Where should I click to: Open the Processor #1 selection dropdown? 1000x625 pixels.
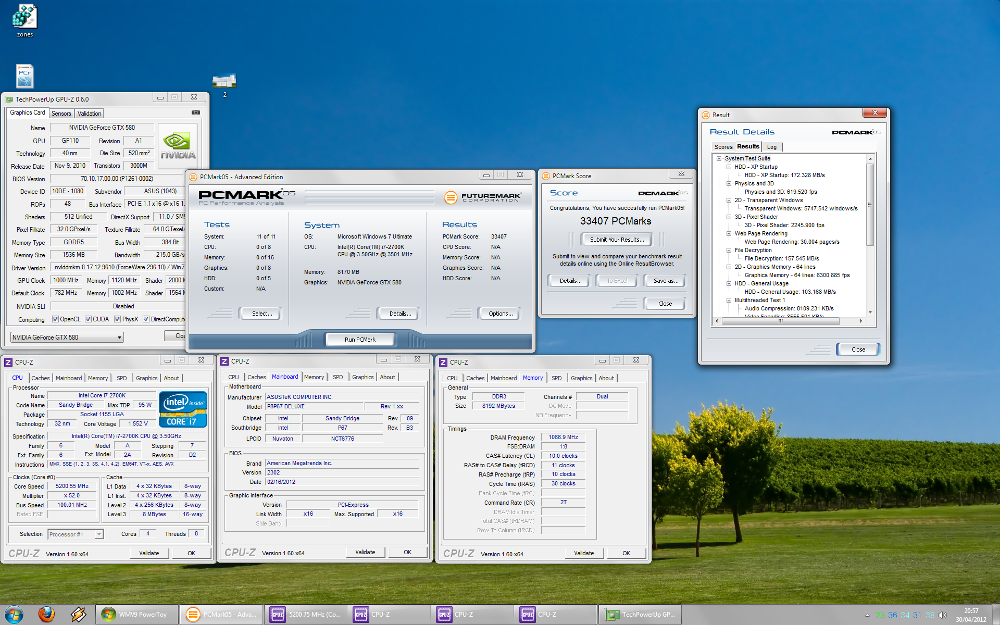pyautogui.click(x=75, y=534)
